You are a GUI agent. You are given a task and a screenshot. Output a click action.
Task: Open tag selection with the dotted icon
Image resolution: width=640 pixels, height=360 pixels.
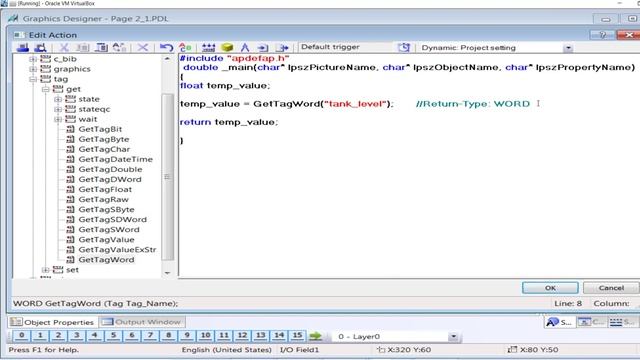pos(208,48)
